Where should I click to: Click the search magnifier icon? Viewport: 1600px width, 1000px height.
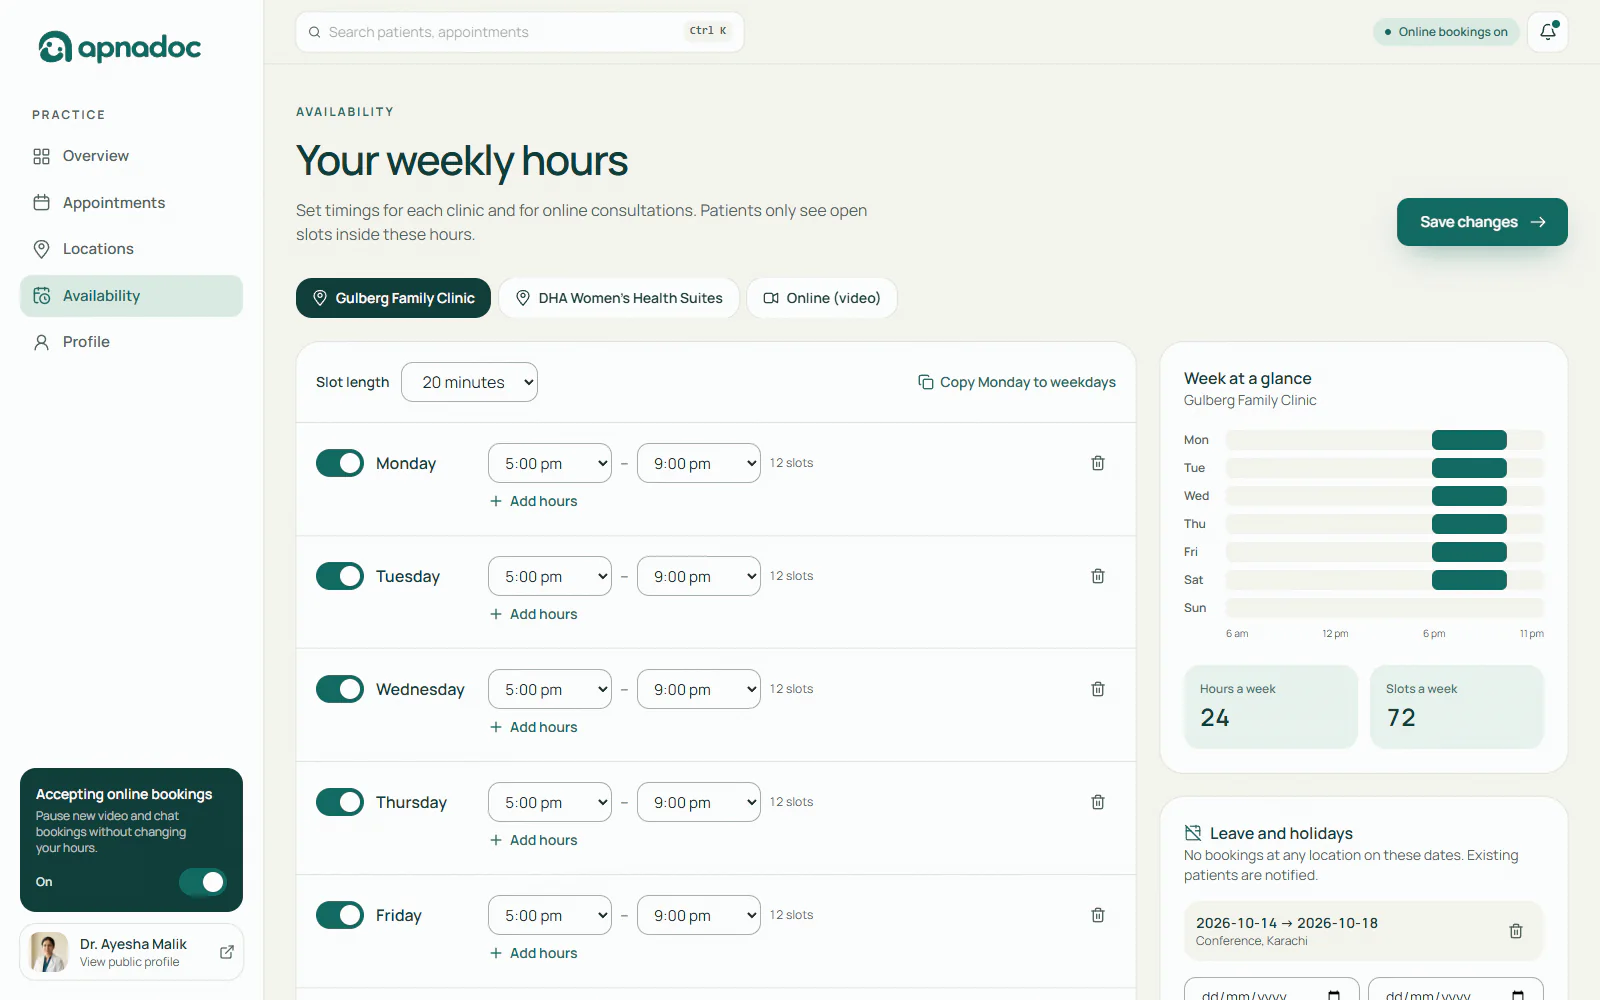point(314,32)
